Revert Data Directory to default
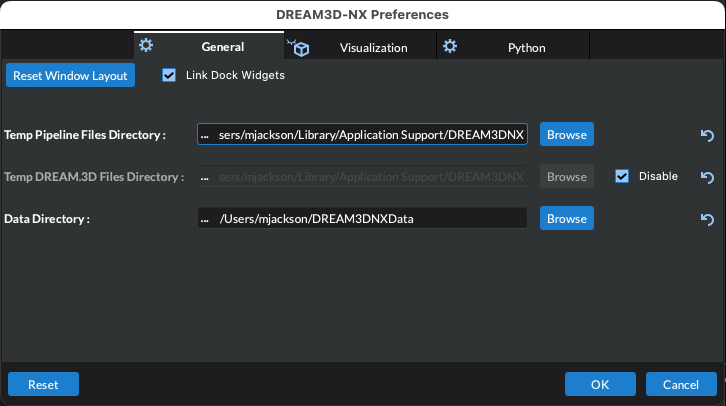726x406 pixels. pos(707,219)
